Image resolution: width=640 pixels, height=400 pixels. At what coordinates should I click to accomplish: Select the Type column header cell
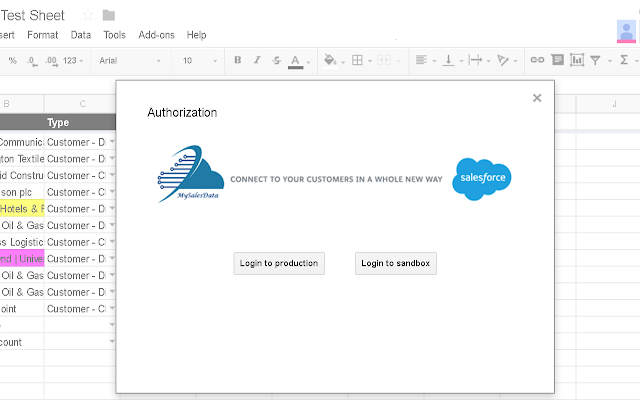pyautogui.click(x=59, y=122)
